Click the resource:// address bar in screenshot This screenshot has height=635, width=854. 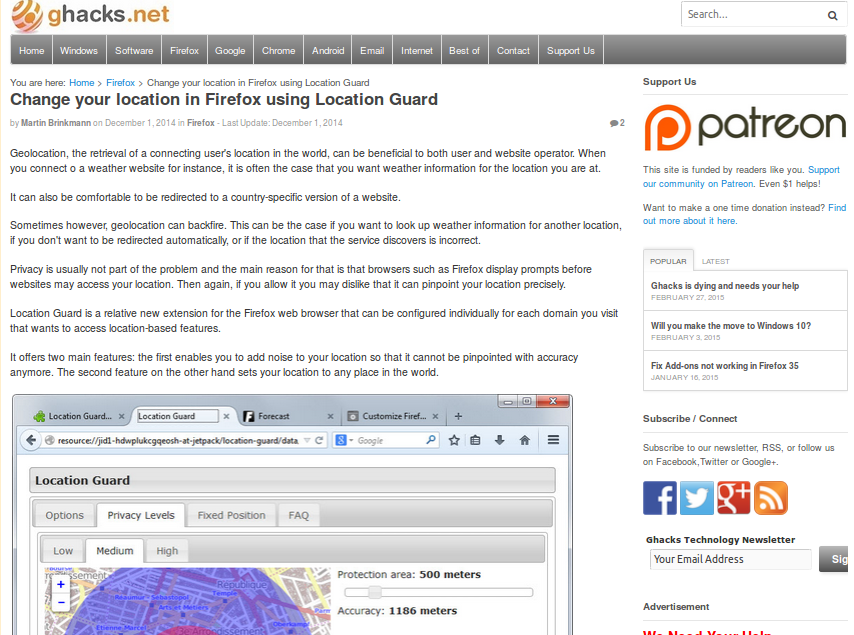pos(178,440)
